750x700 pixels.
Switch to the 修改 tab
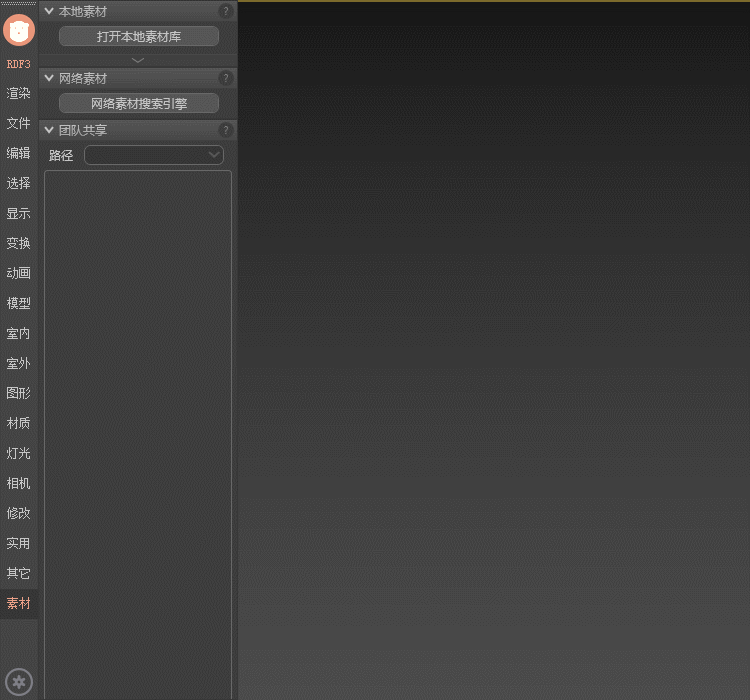(x=19, y=513)
